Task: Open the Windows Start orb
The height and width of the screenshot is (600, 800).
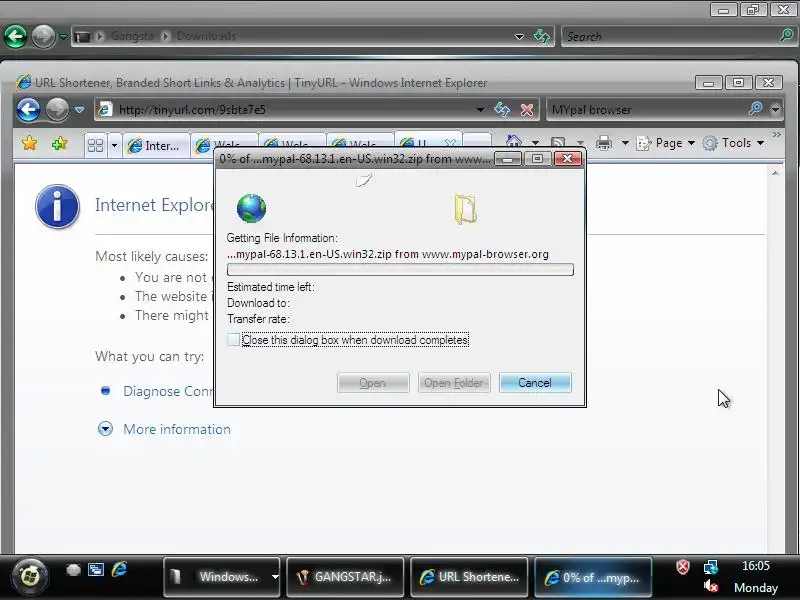Action: [30, 577]
